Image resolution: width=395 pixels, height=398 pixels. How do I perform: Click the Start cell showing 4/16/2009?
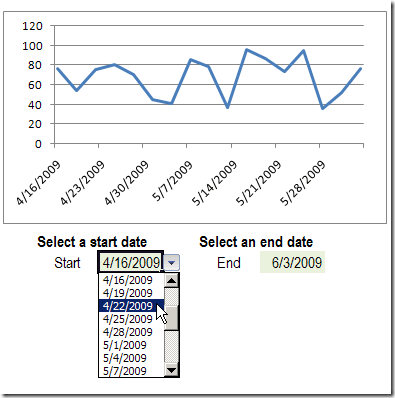point(130,263)
